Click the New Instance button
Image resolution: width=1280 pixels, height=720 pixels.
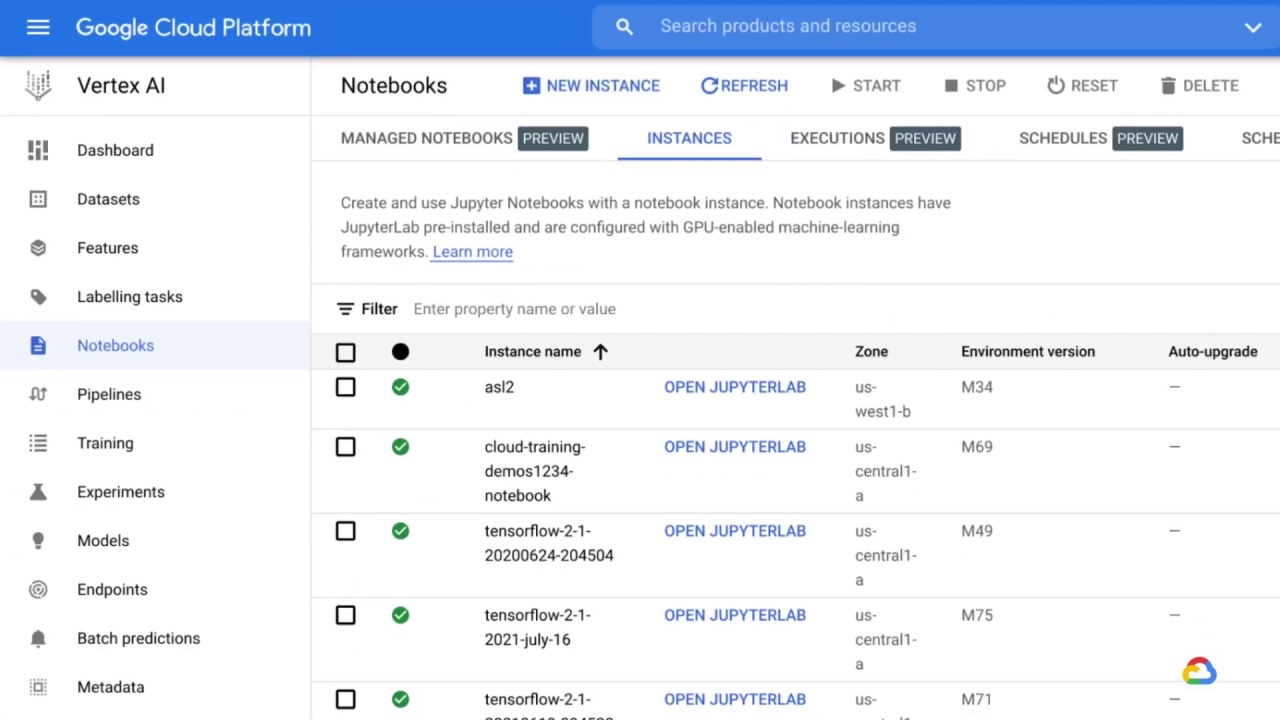[x=591, y=86]
